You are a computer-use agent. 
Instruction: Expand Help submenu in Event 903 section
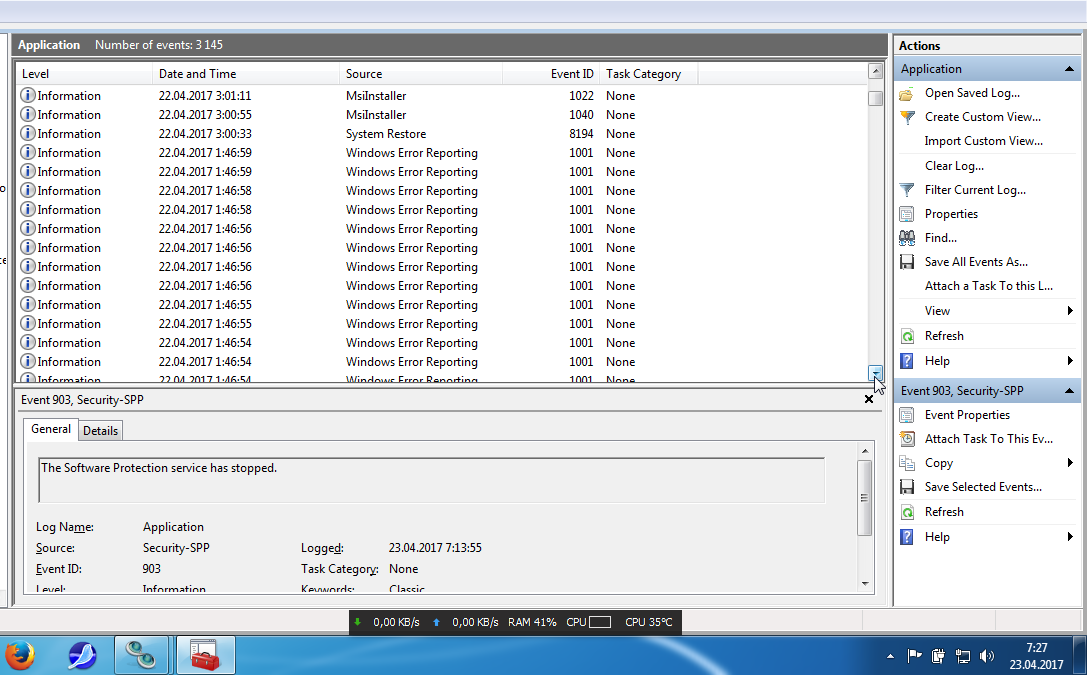click(x=1070, y=537)
